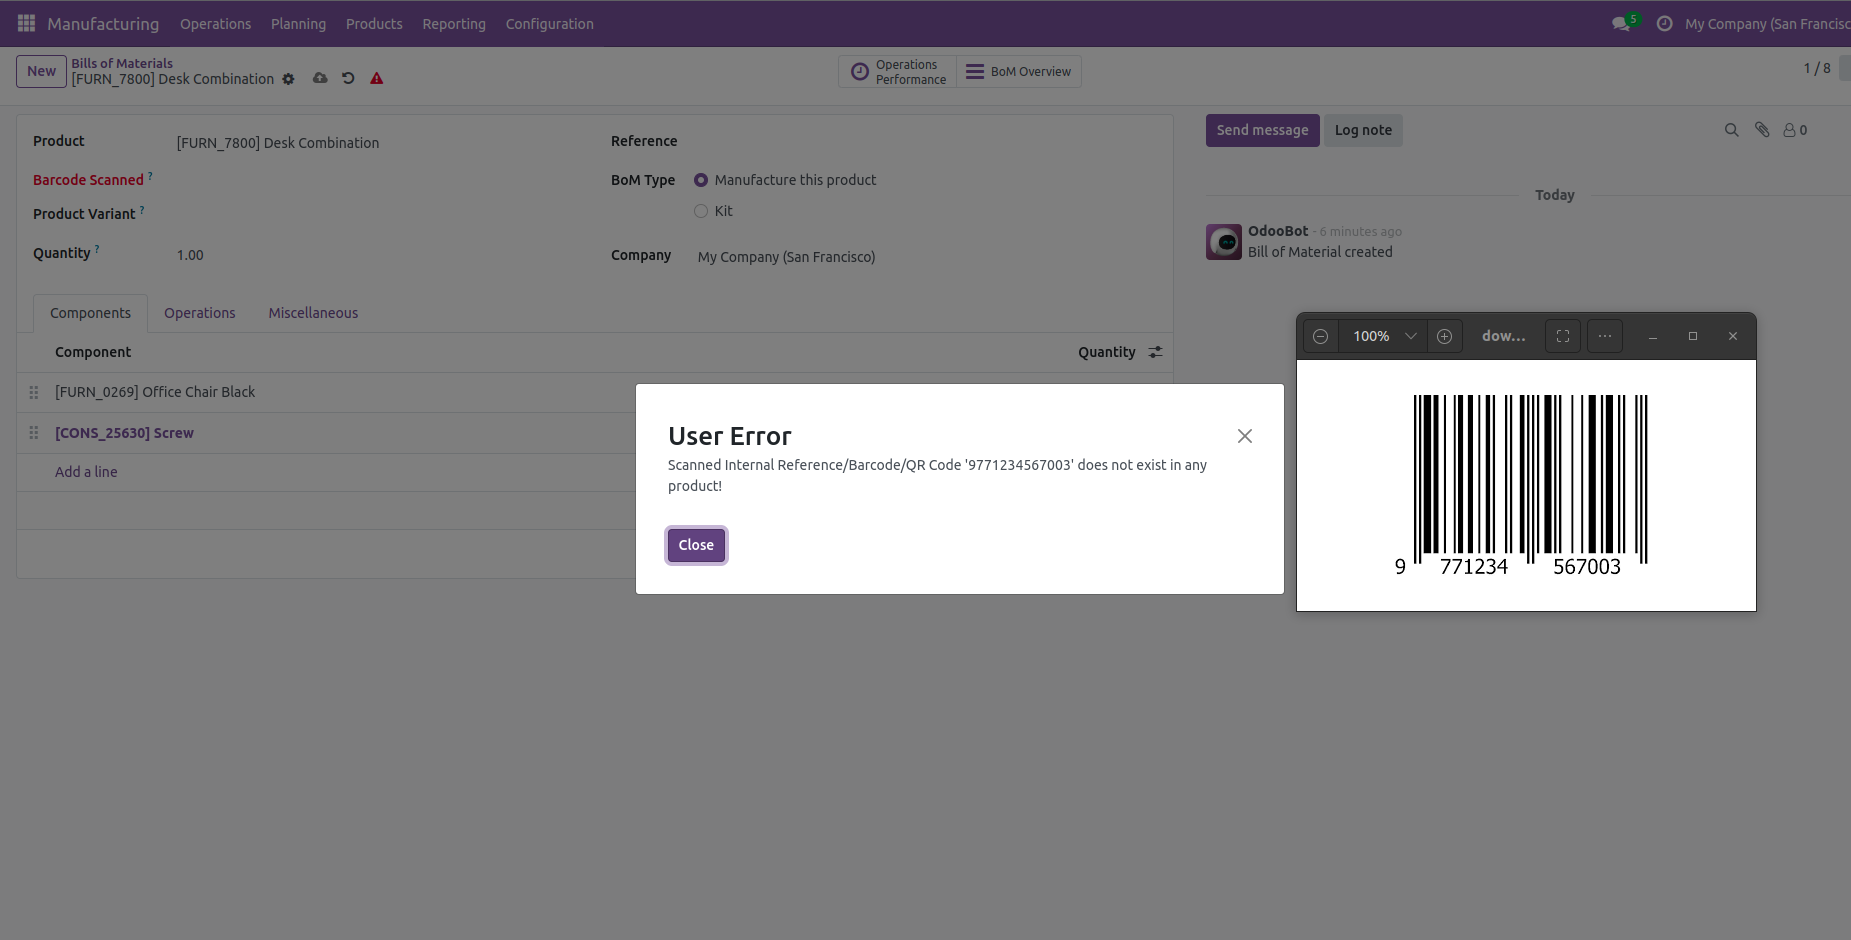Click the Close button in error dialog
1851x940 pixels.
point(696,545)
